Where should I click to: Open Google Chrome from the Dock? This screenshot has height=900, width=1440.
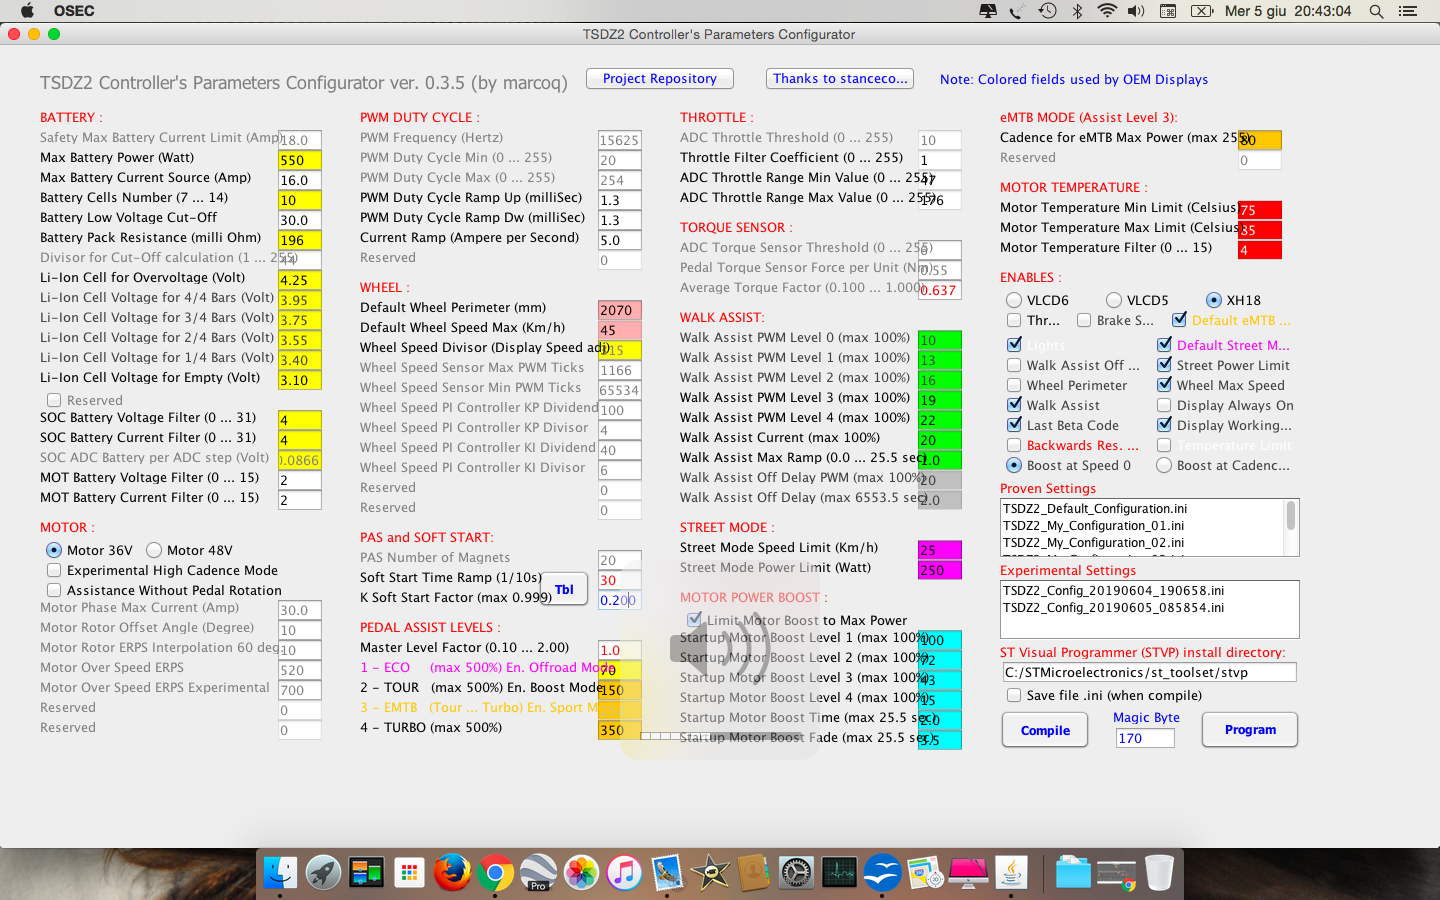tap(495, 873)
